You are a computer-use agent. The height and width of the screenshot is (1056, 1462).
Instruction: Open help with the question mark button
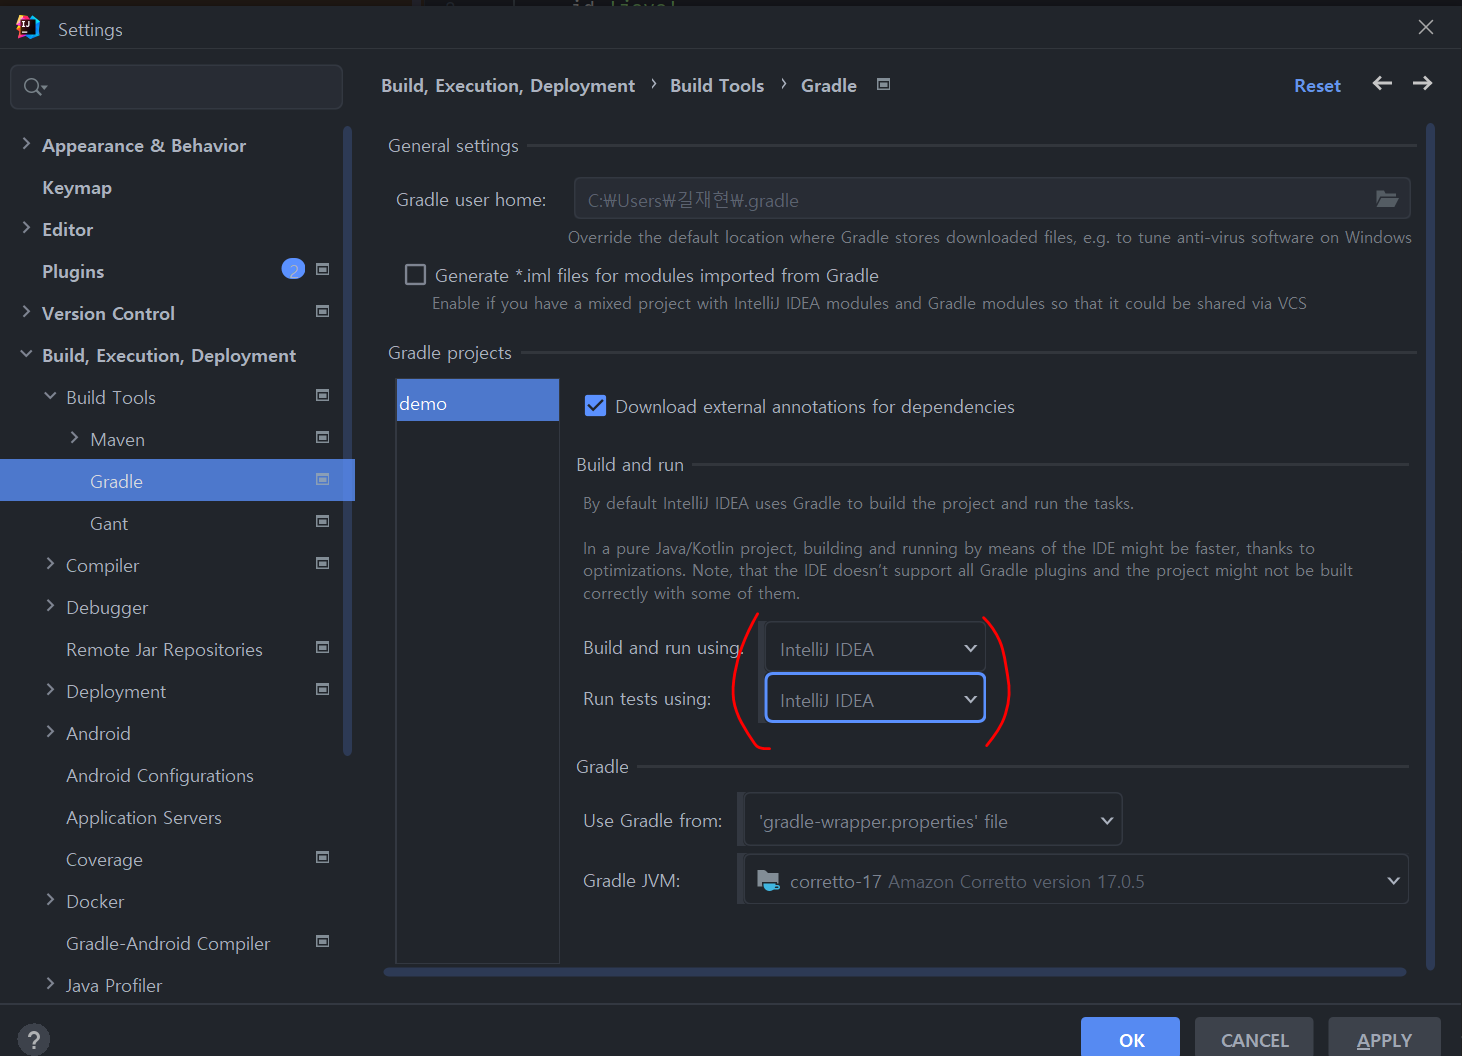tap(33, 1039)
